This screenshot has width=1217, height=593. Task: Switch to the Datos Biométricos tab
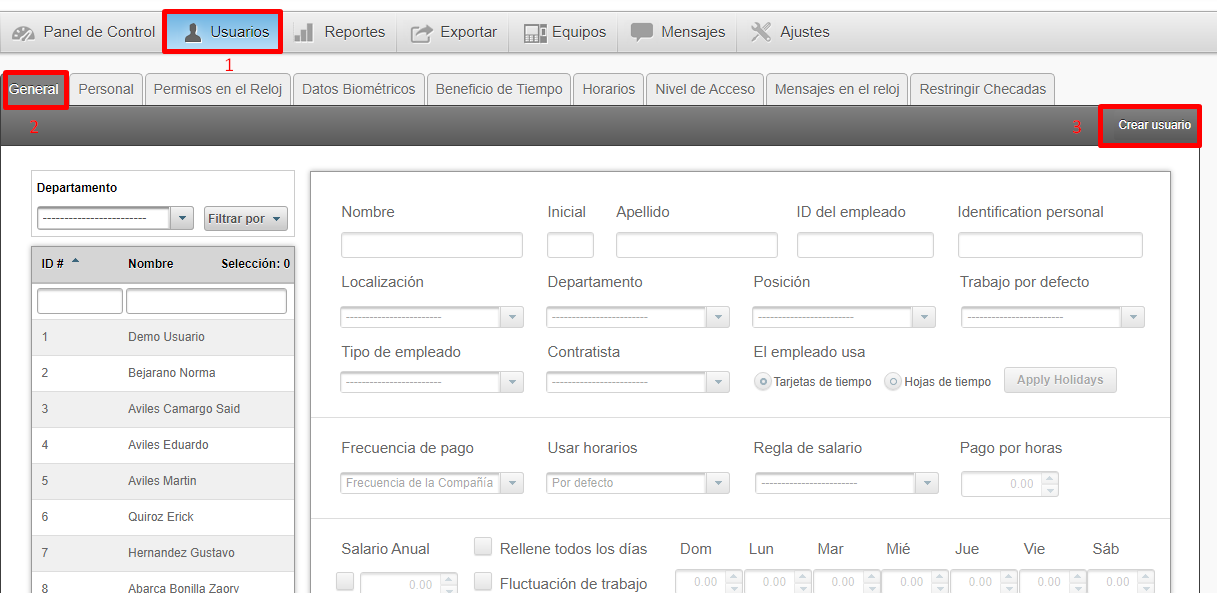358,89
